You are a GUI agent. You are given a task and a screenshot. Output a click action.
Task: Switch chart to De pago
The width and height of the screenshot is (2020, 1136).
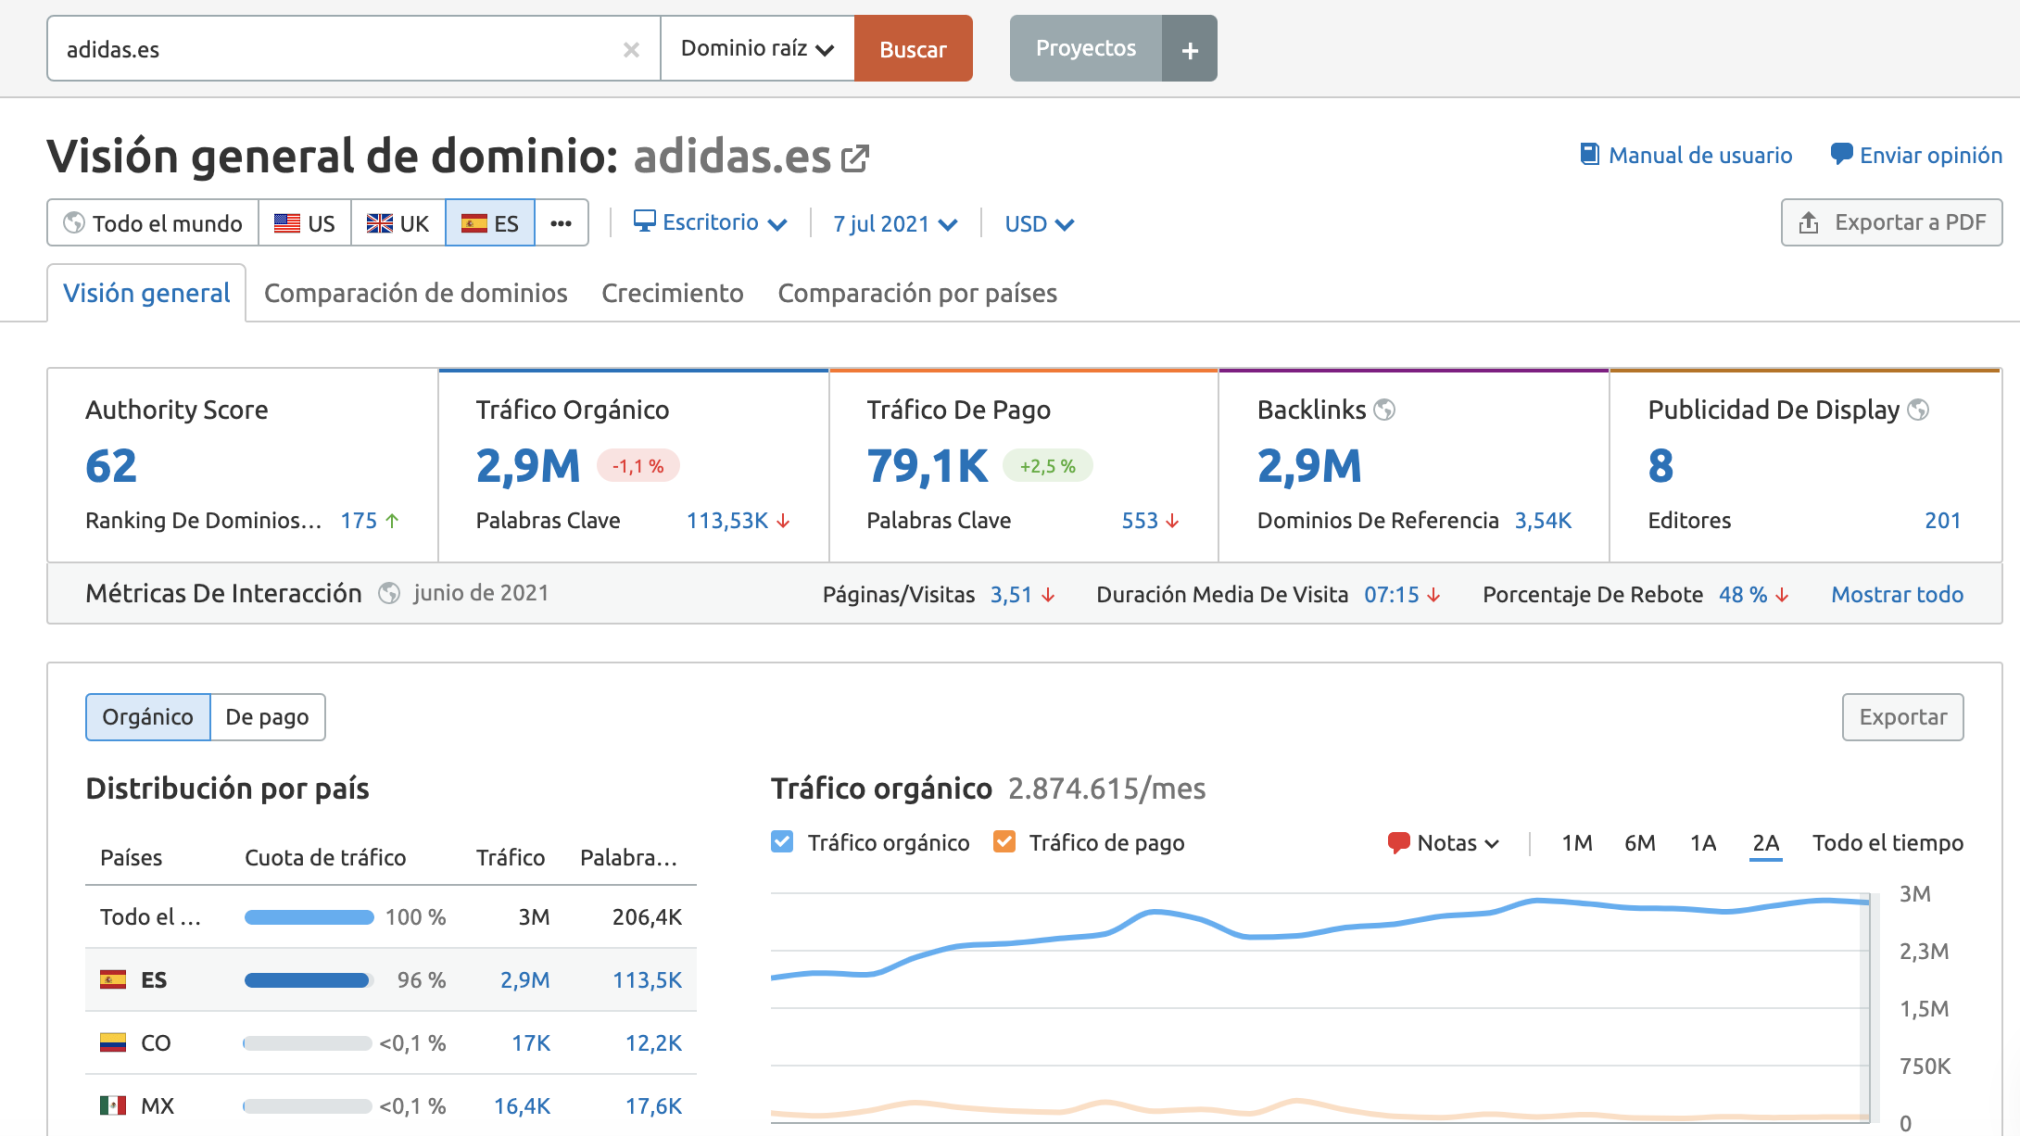(267, 717)
